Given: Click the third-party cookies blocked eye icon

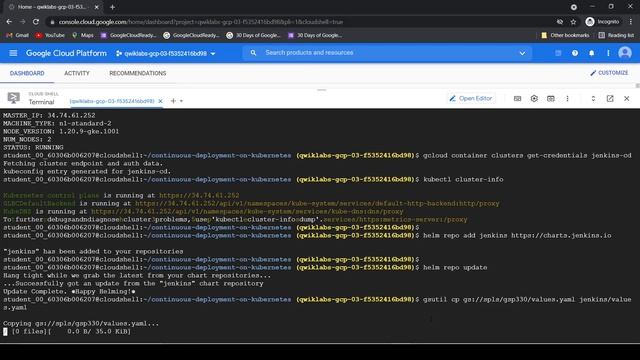Looking at the screenshot, I should tap(560, 22).
